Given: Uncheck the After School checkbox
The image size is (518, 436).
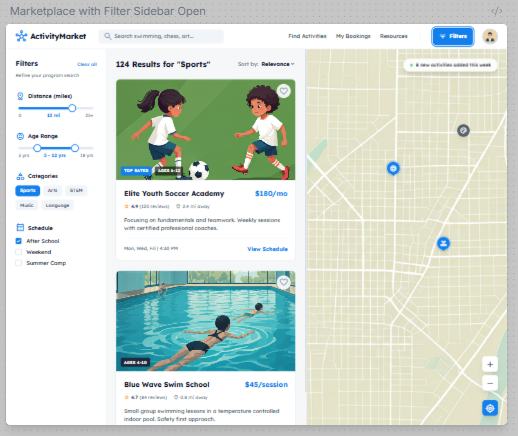Looking at the screenshot, I should click(19, 241).
